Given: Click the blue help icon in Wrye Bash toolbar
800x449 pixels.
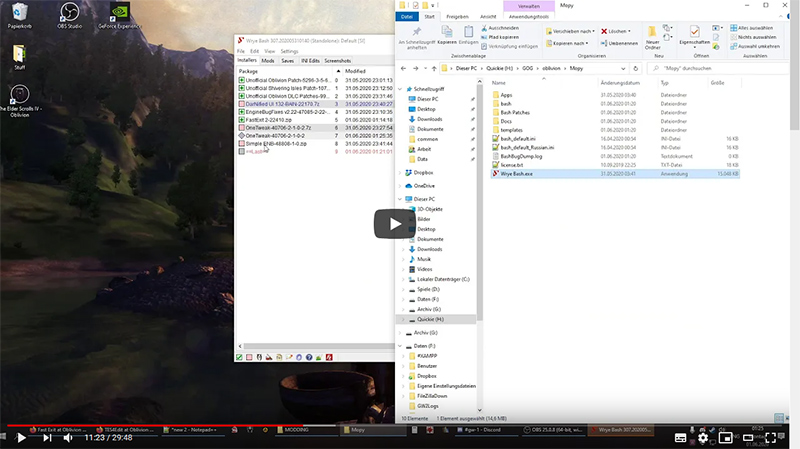Looking at the screenshot, I should coord(309,357).
